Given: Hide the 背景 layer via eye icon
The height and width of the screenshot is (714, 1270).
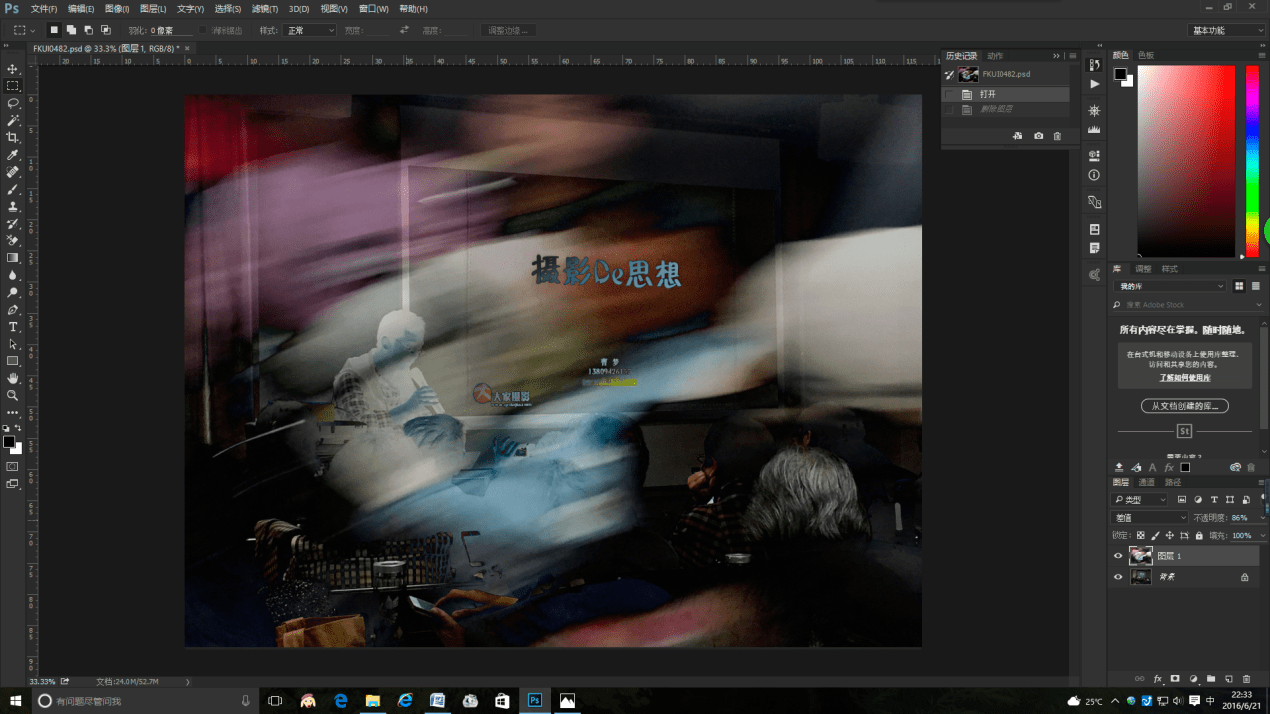Looking at the screenshot, I should (1118, 577).
